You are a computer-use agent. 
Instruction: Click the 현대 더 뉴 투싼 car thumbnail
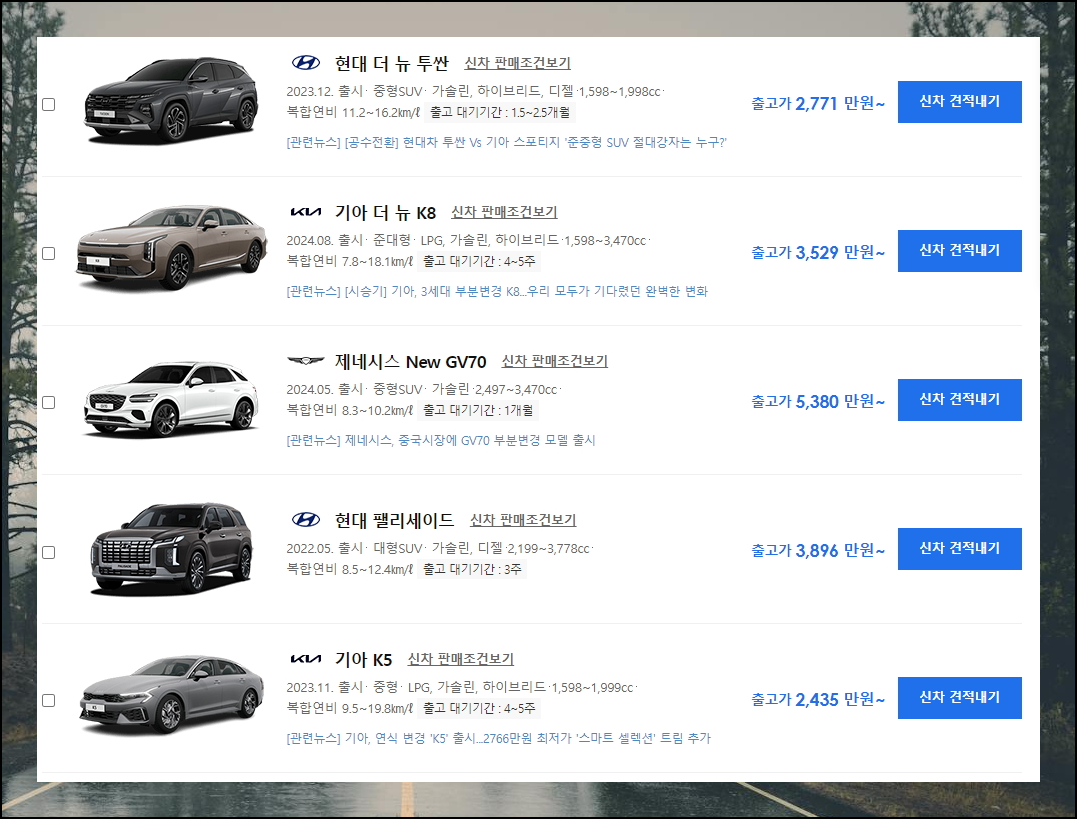[171, 101]
